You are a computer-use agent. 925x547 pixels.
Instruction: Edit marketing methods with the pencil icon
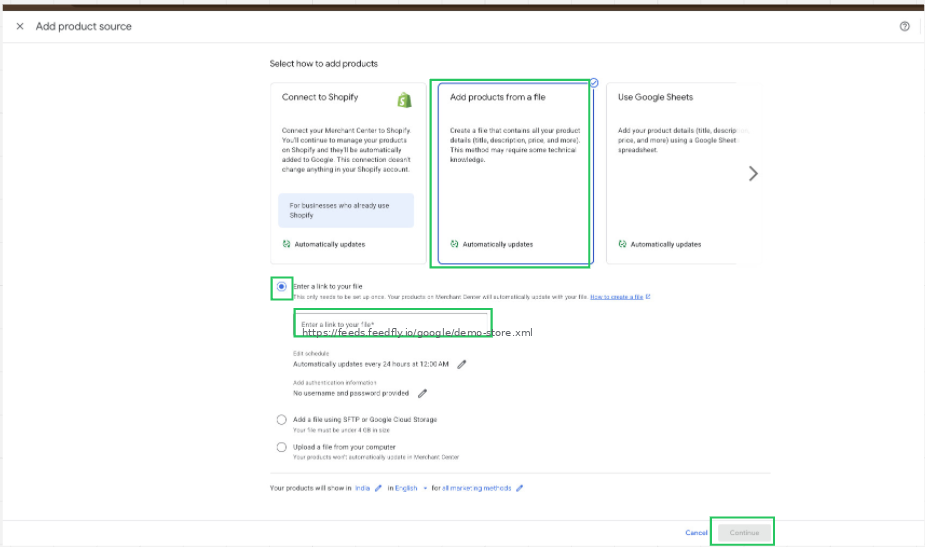(520, 489)
